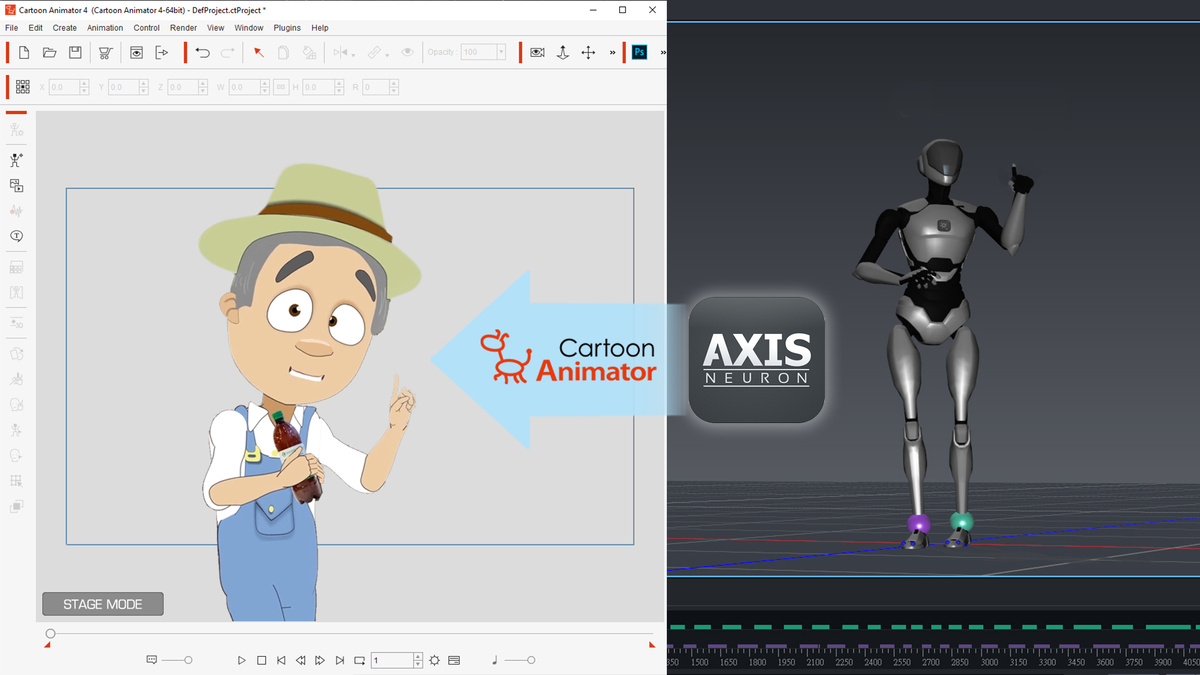The width and height of the screenshot is (1200, 675).
Task: Open the Animation menu
Action: click(105, 28)
